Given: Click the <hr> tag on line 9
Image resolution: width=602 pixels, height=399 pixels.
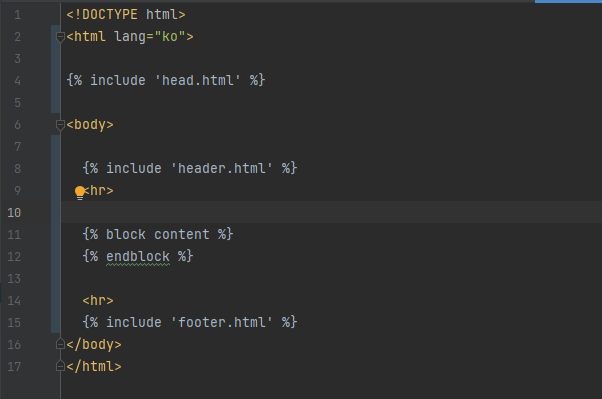Looking at the screenshot, I should 98,190.
